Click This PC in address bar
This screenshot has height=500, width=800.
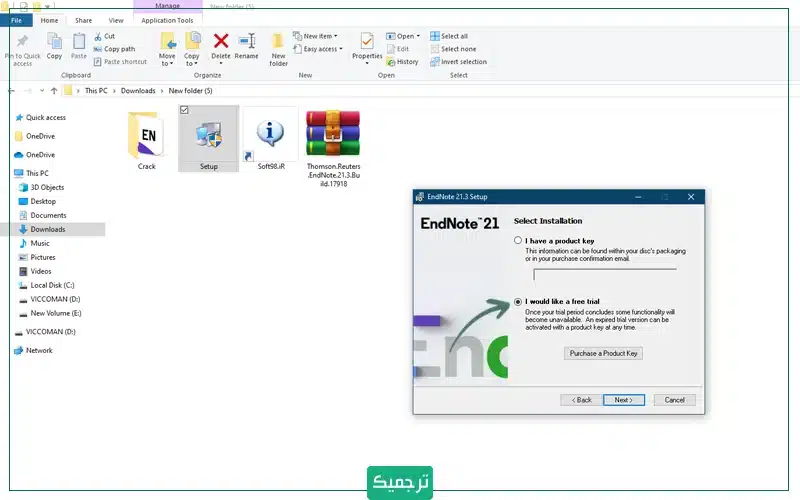pyautogui.click(x=96, y=91)
